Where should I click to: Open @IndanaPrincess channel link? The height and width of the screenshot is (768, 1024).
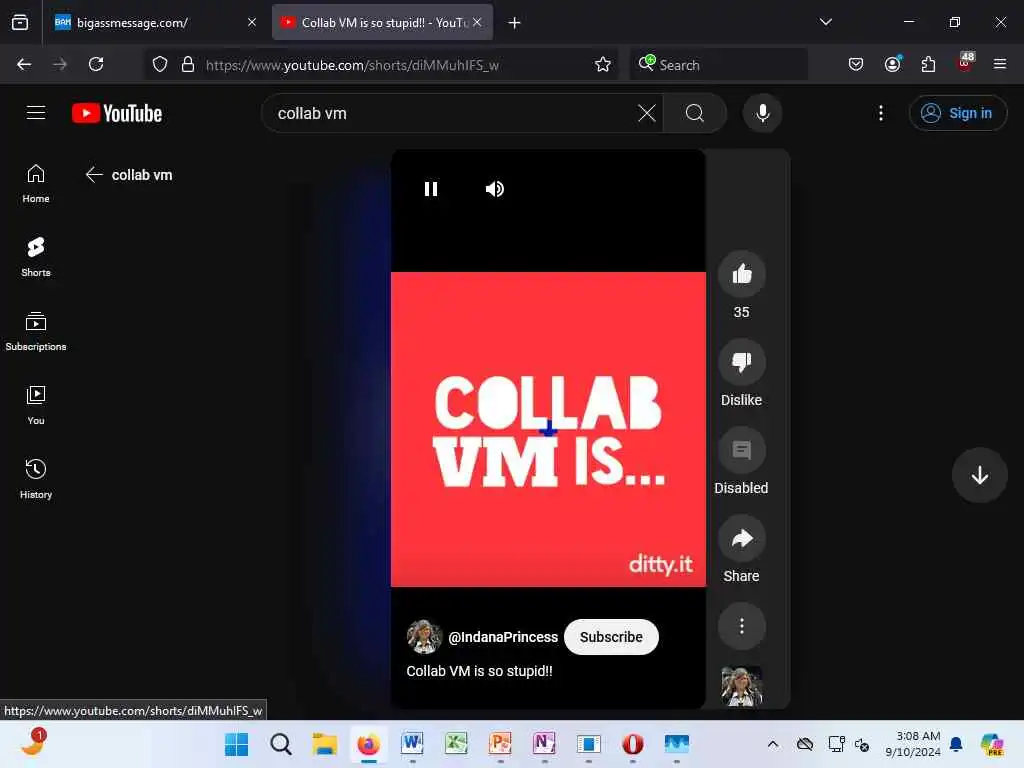(503, 637)
